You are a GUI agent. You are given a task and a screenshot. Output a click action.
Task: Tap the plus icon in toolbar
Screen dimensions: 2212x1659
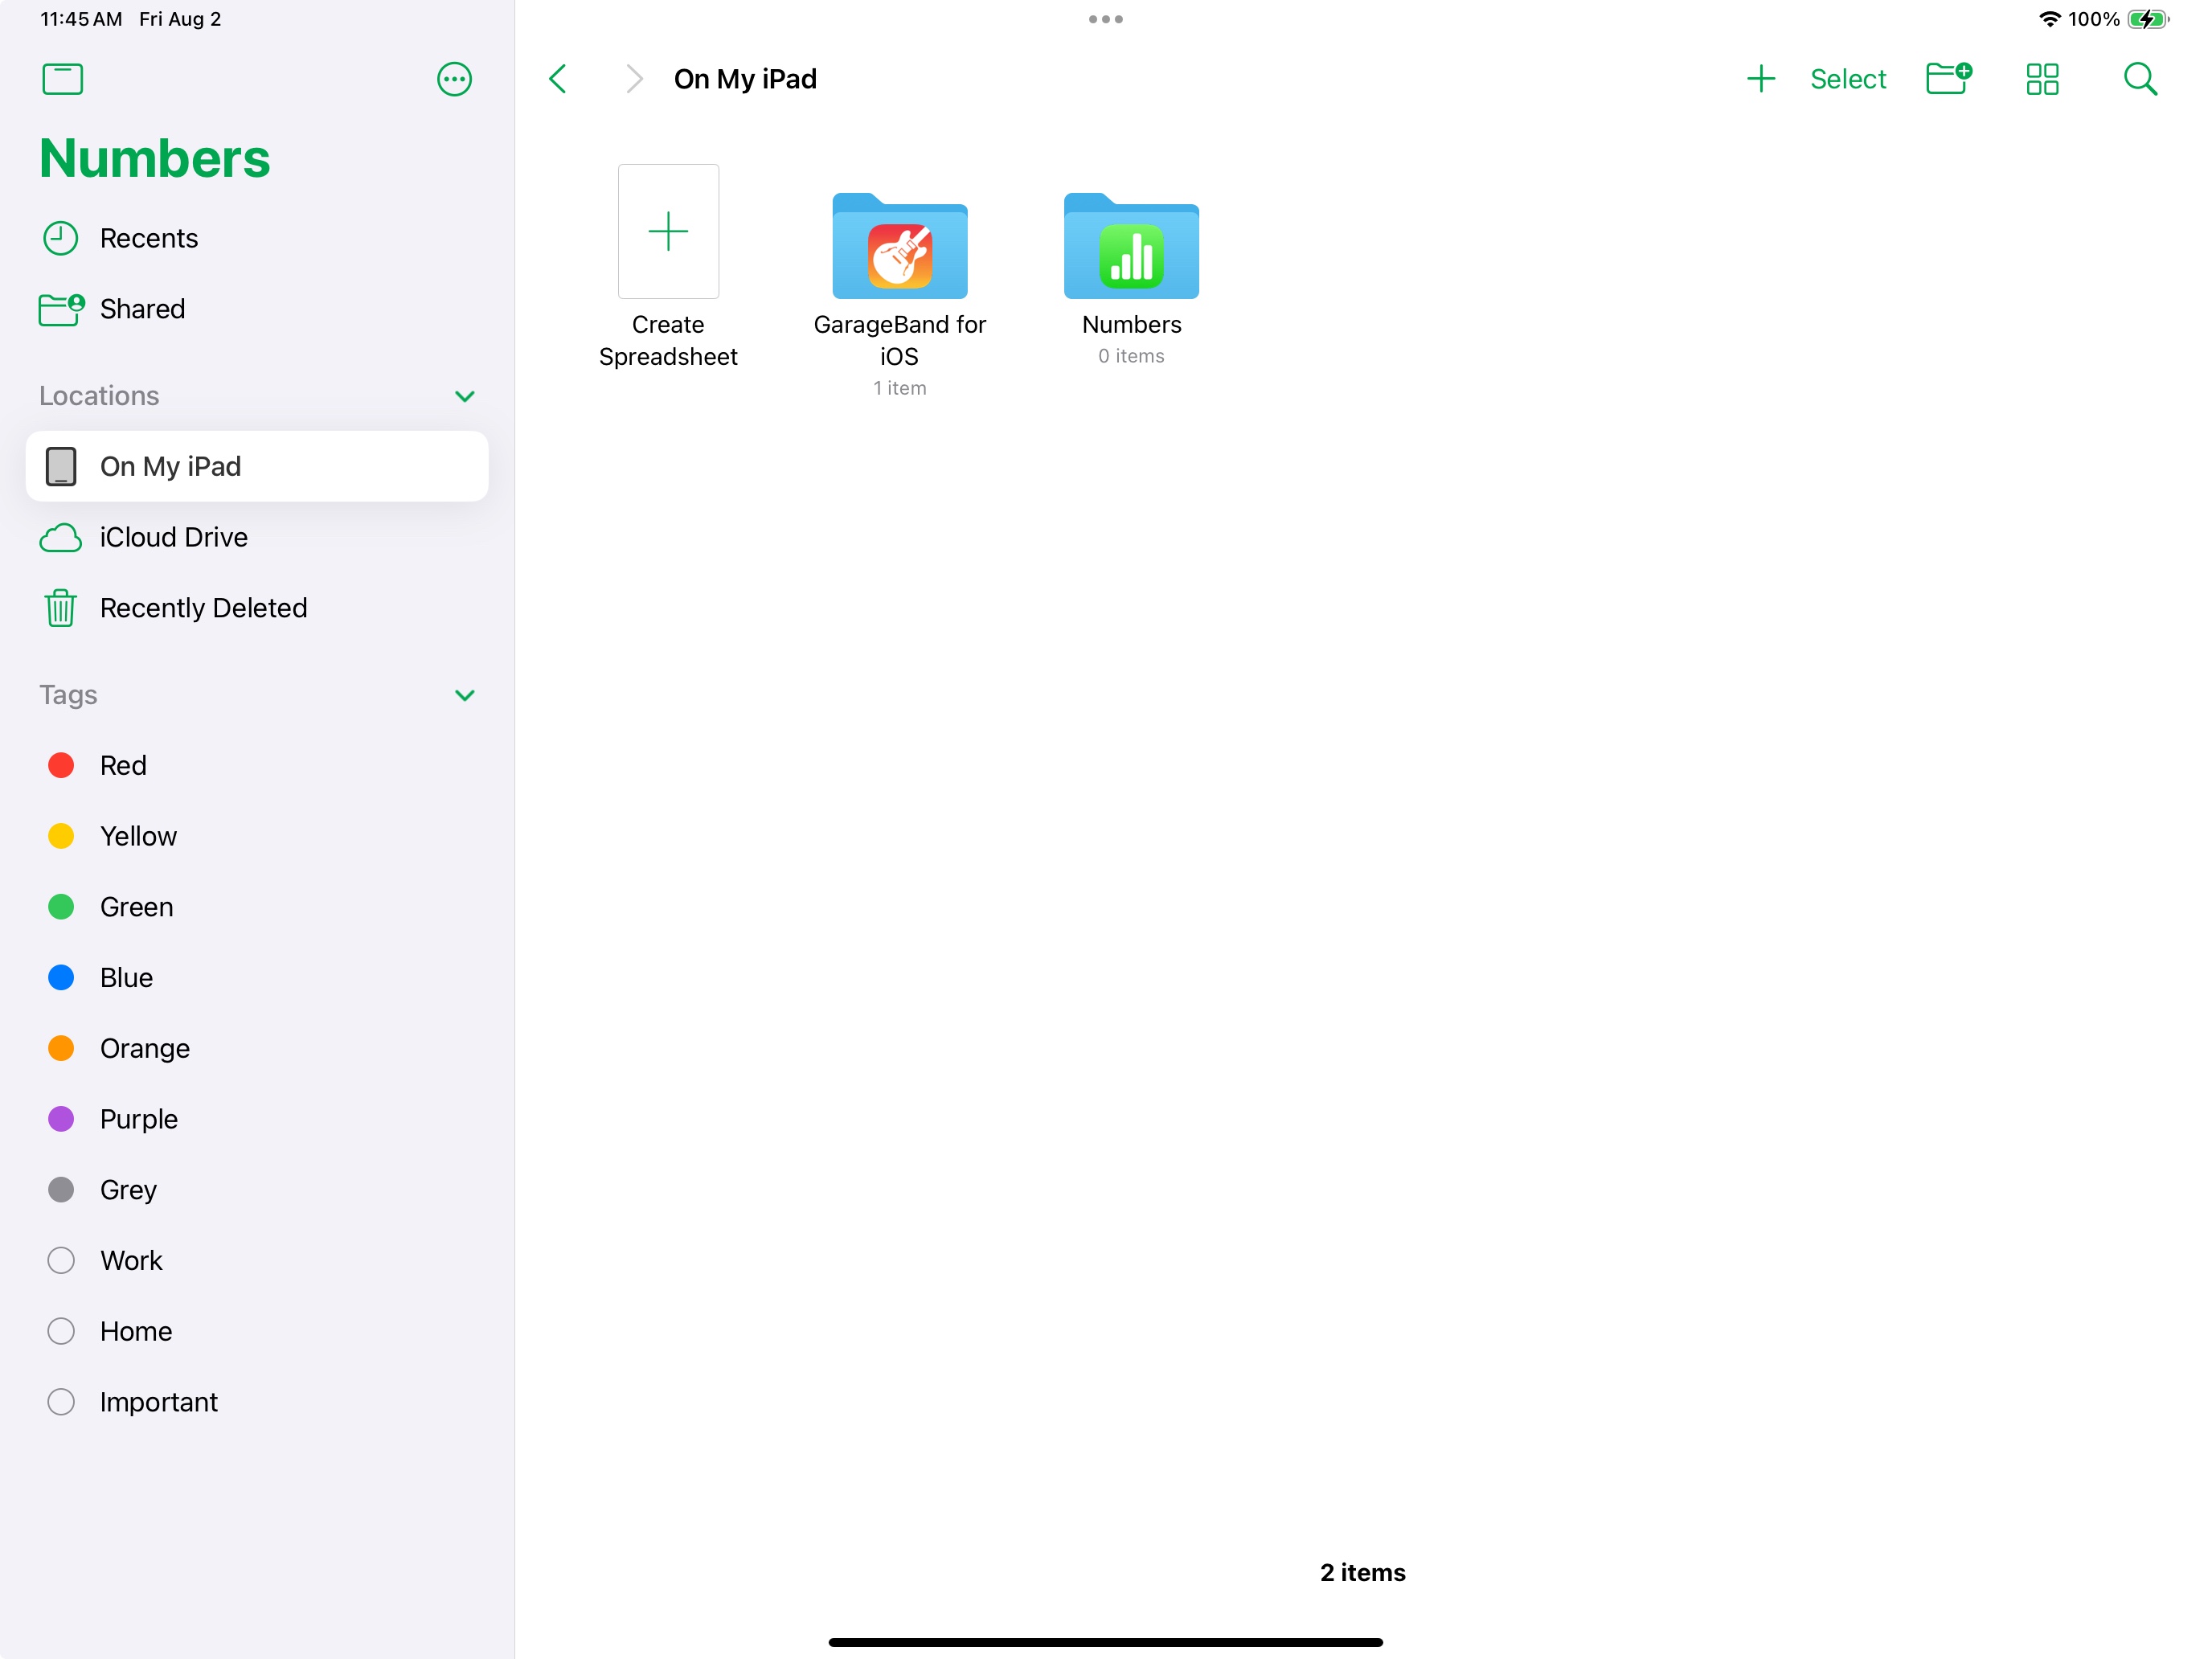(x=1760, y=79)
